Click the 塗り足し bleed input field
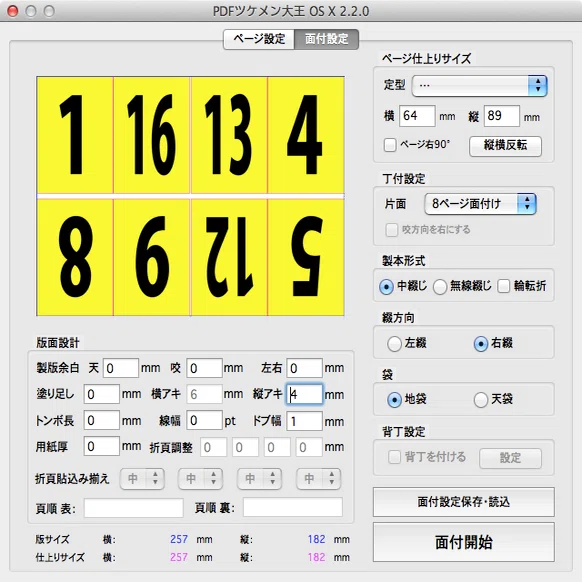Viewport: 582px width, 582px height. pos(101,394)
